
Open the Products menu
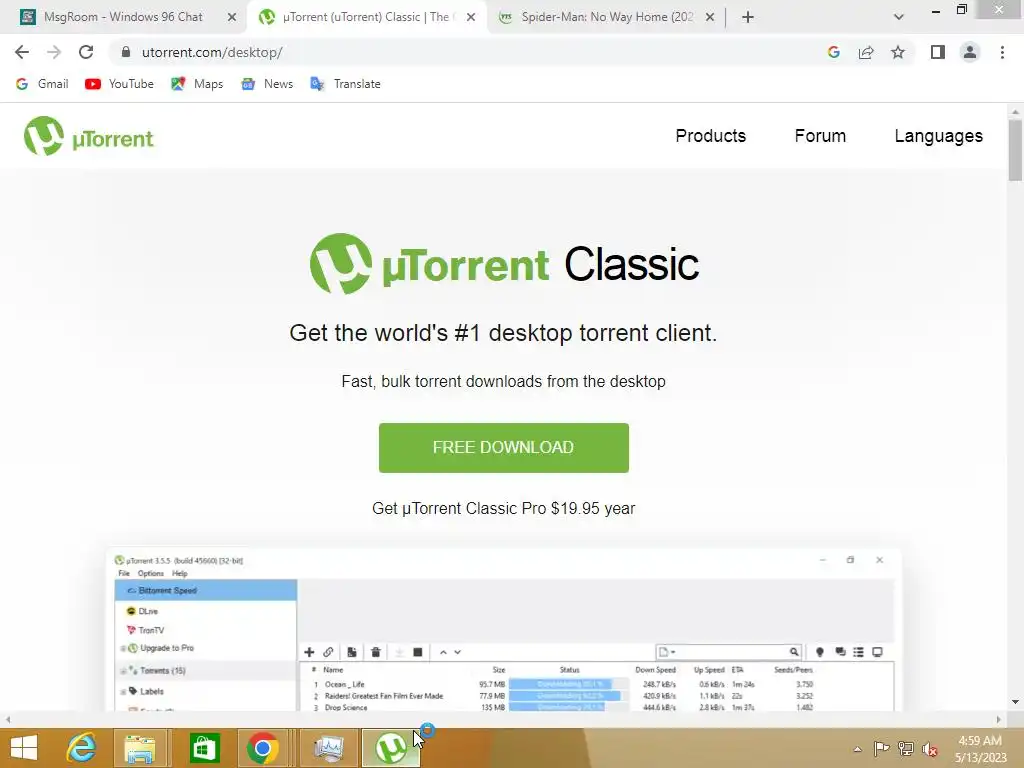click(711, 136)
